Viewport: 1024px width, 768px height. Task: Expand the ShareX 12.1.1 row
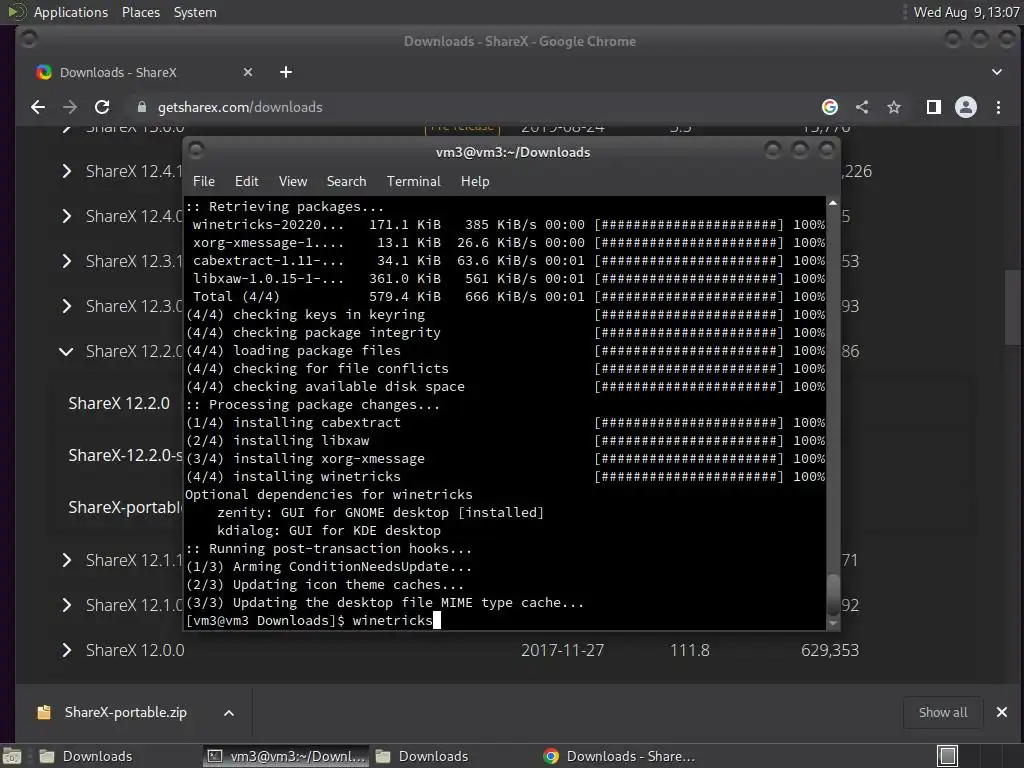(67, 560)
